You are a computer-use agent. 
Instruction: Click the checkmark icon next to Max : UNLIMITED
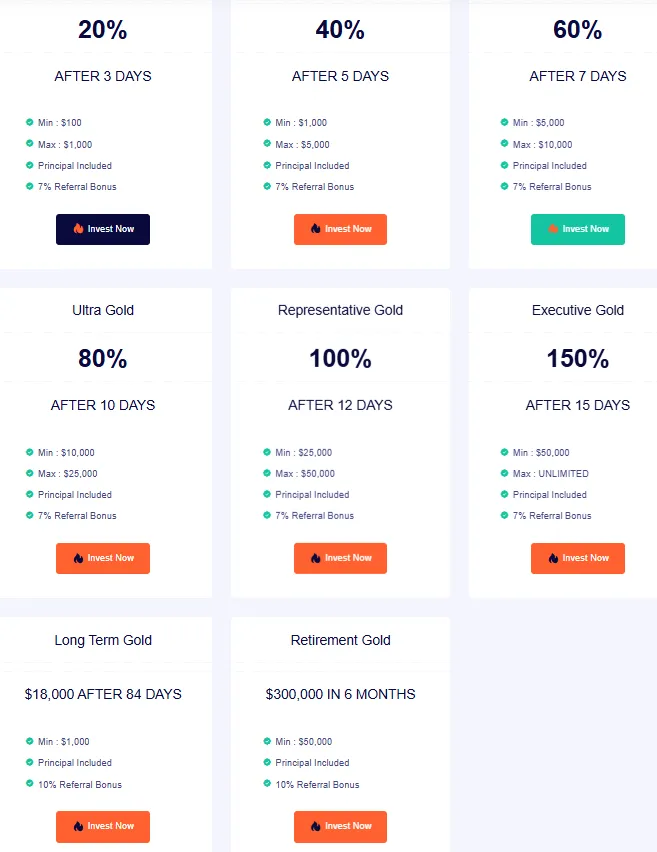tap(505, 474)
